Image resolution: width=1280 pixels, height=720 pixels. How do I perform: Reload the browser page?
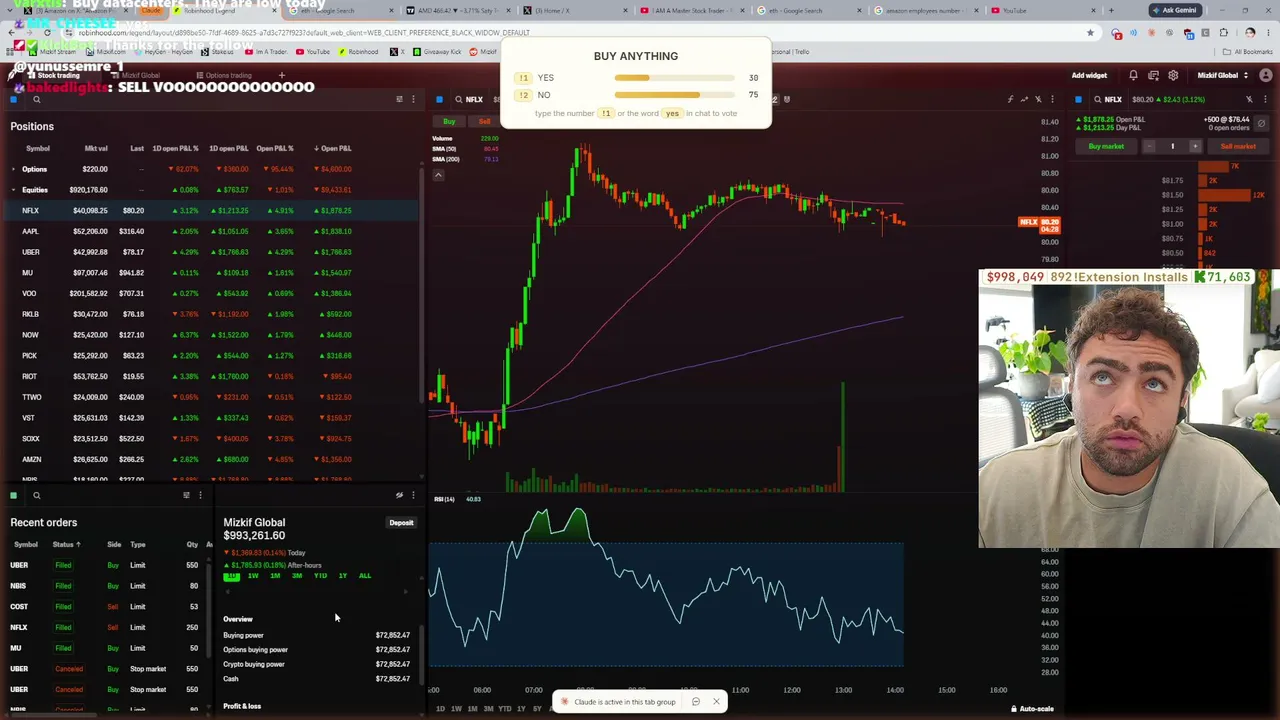[x=47, y=32]
